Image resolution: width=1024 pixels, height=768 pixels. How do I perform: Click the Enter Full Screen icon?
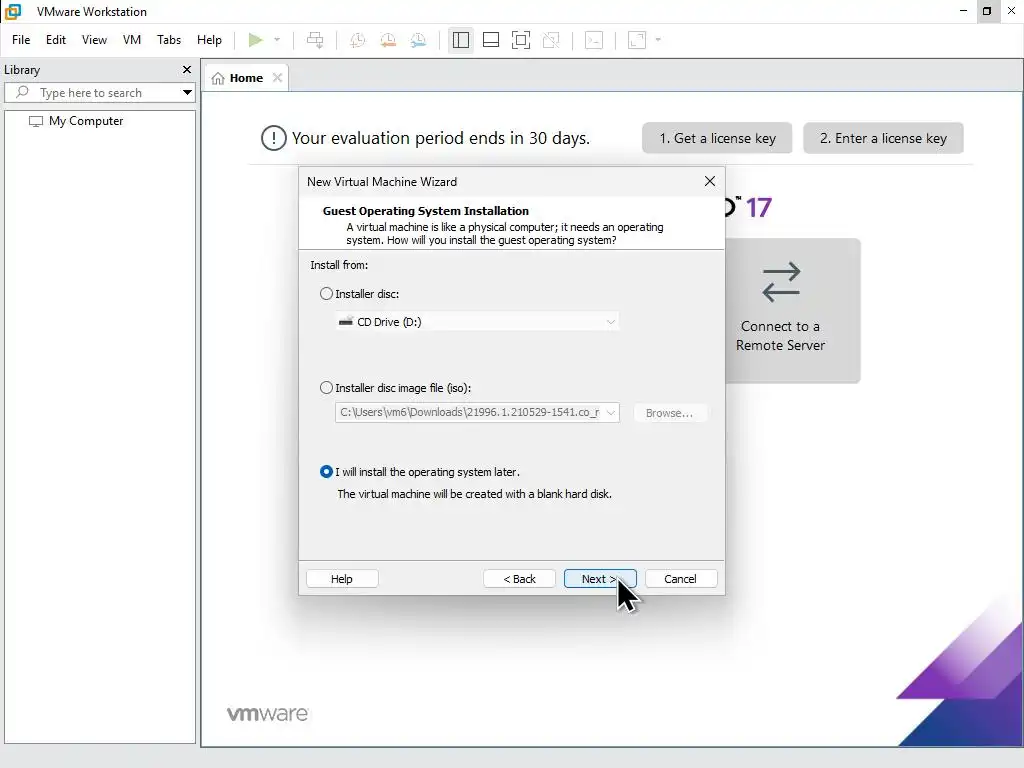520,40
